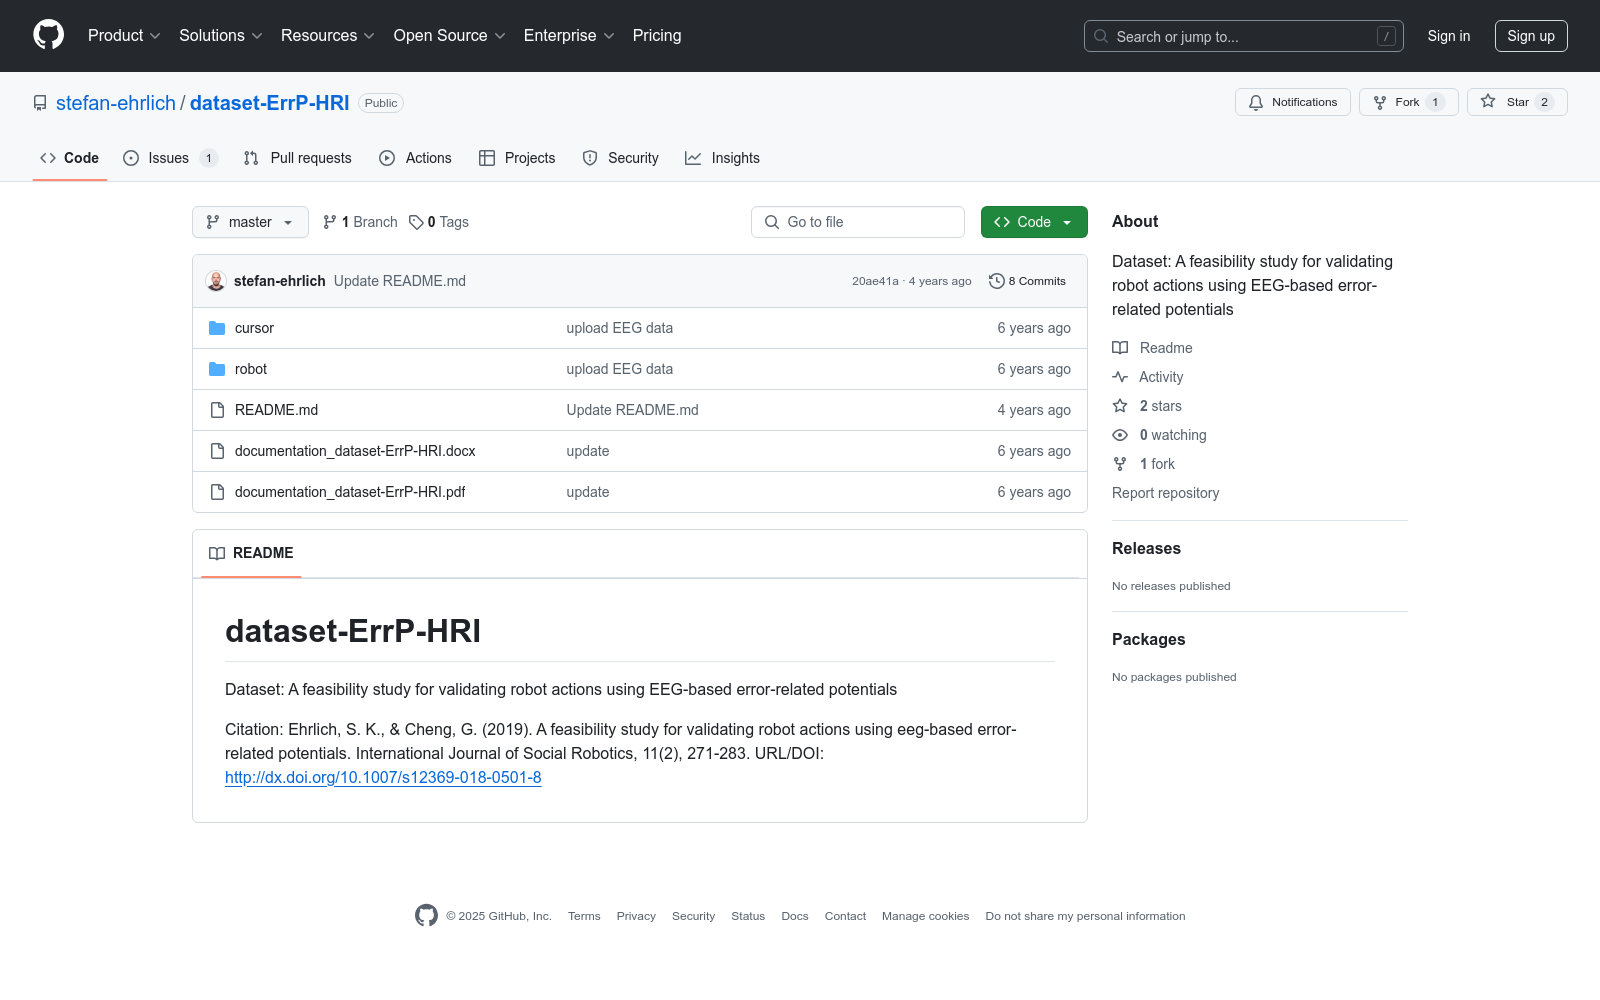Click the eye icon beside 0 watching
This screenshot has height=1000, width=1600.
tap(1120, 435)
